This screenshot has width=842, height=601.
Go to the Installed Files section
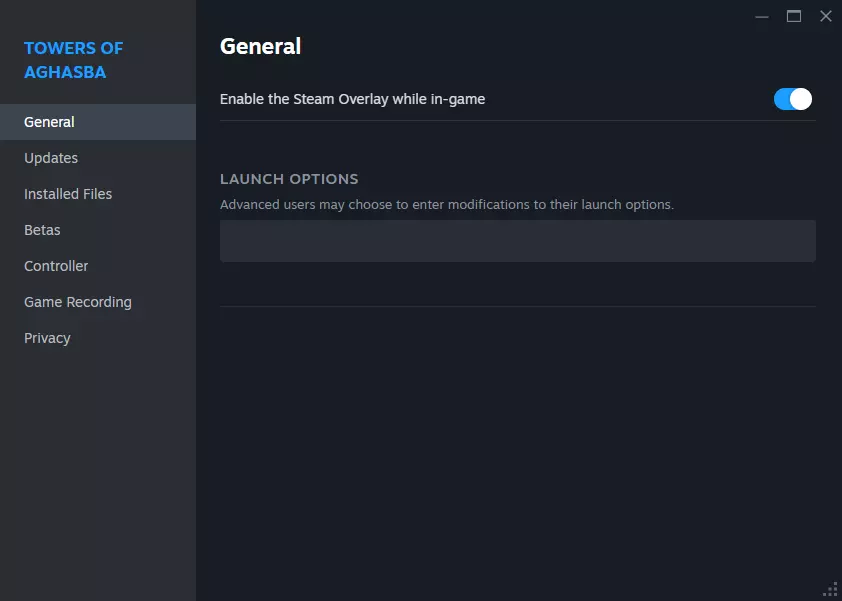[68, 194]
